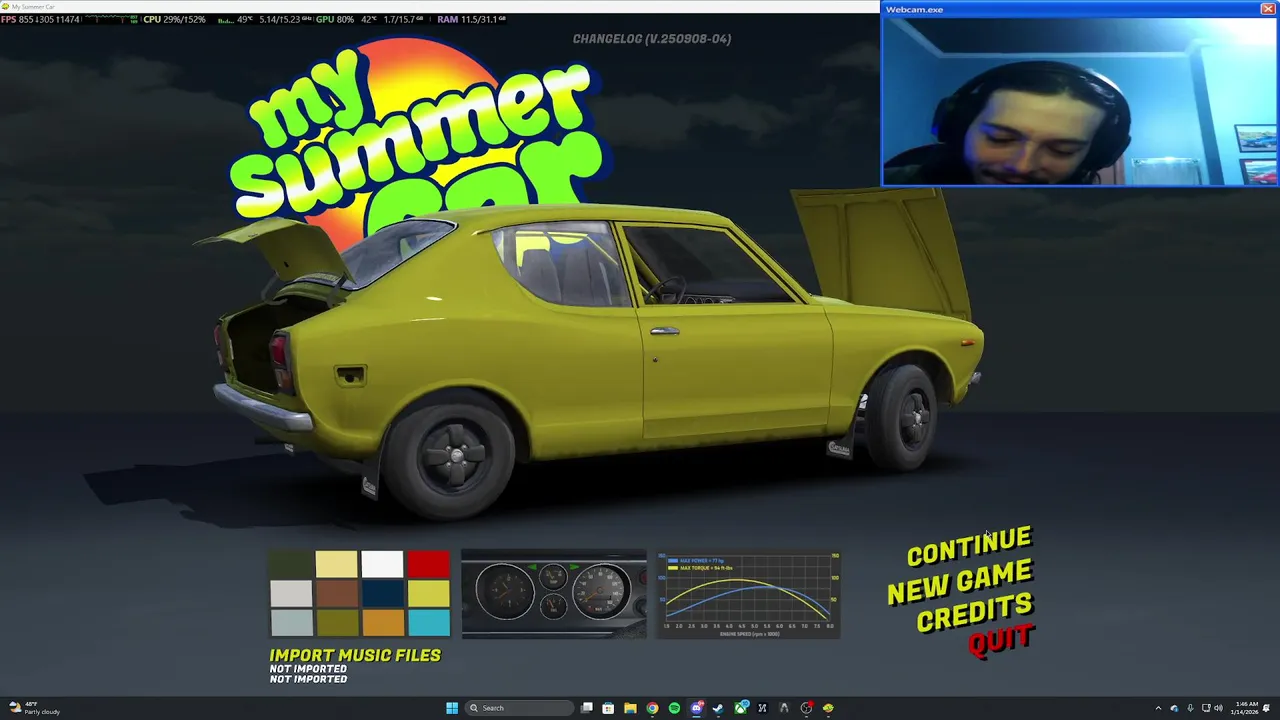Viewport: 1280px width, 720px height.
Task: Open the Changelog link
Action: pyautogui.click(x=652, y=39)
